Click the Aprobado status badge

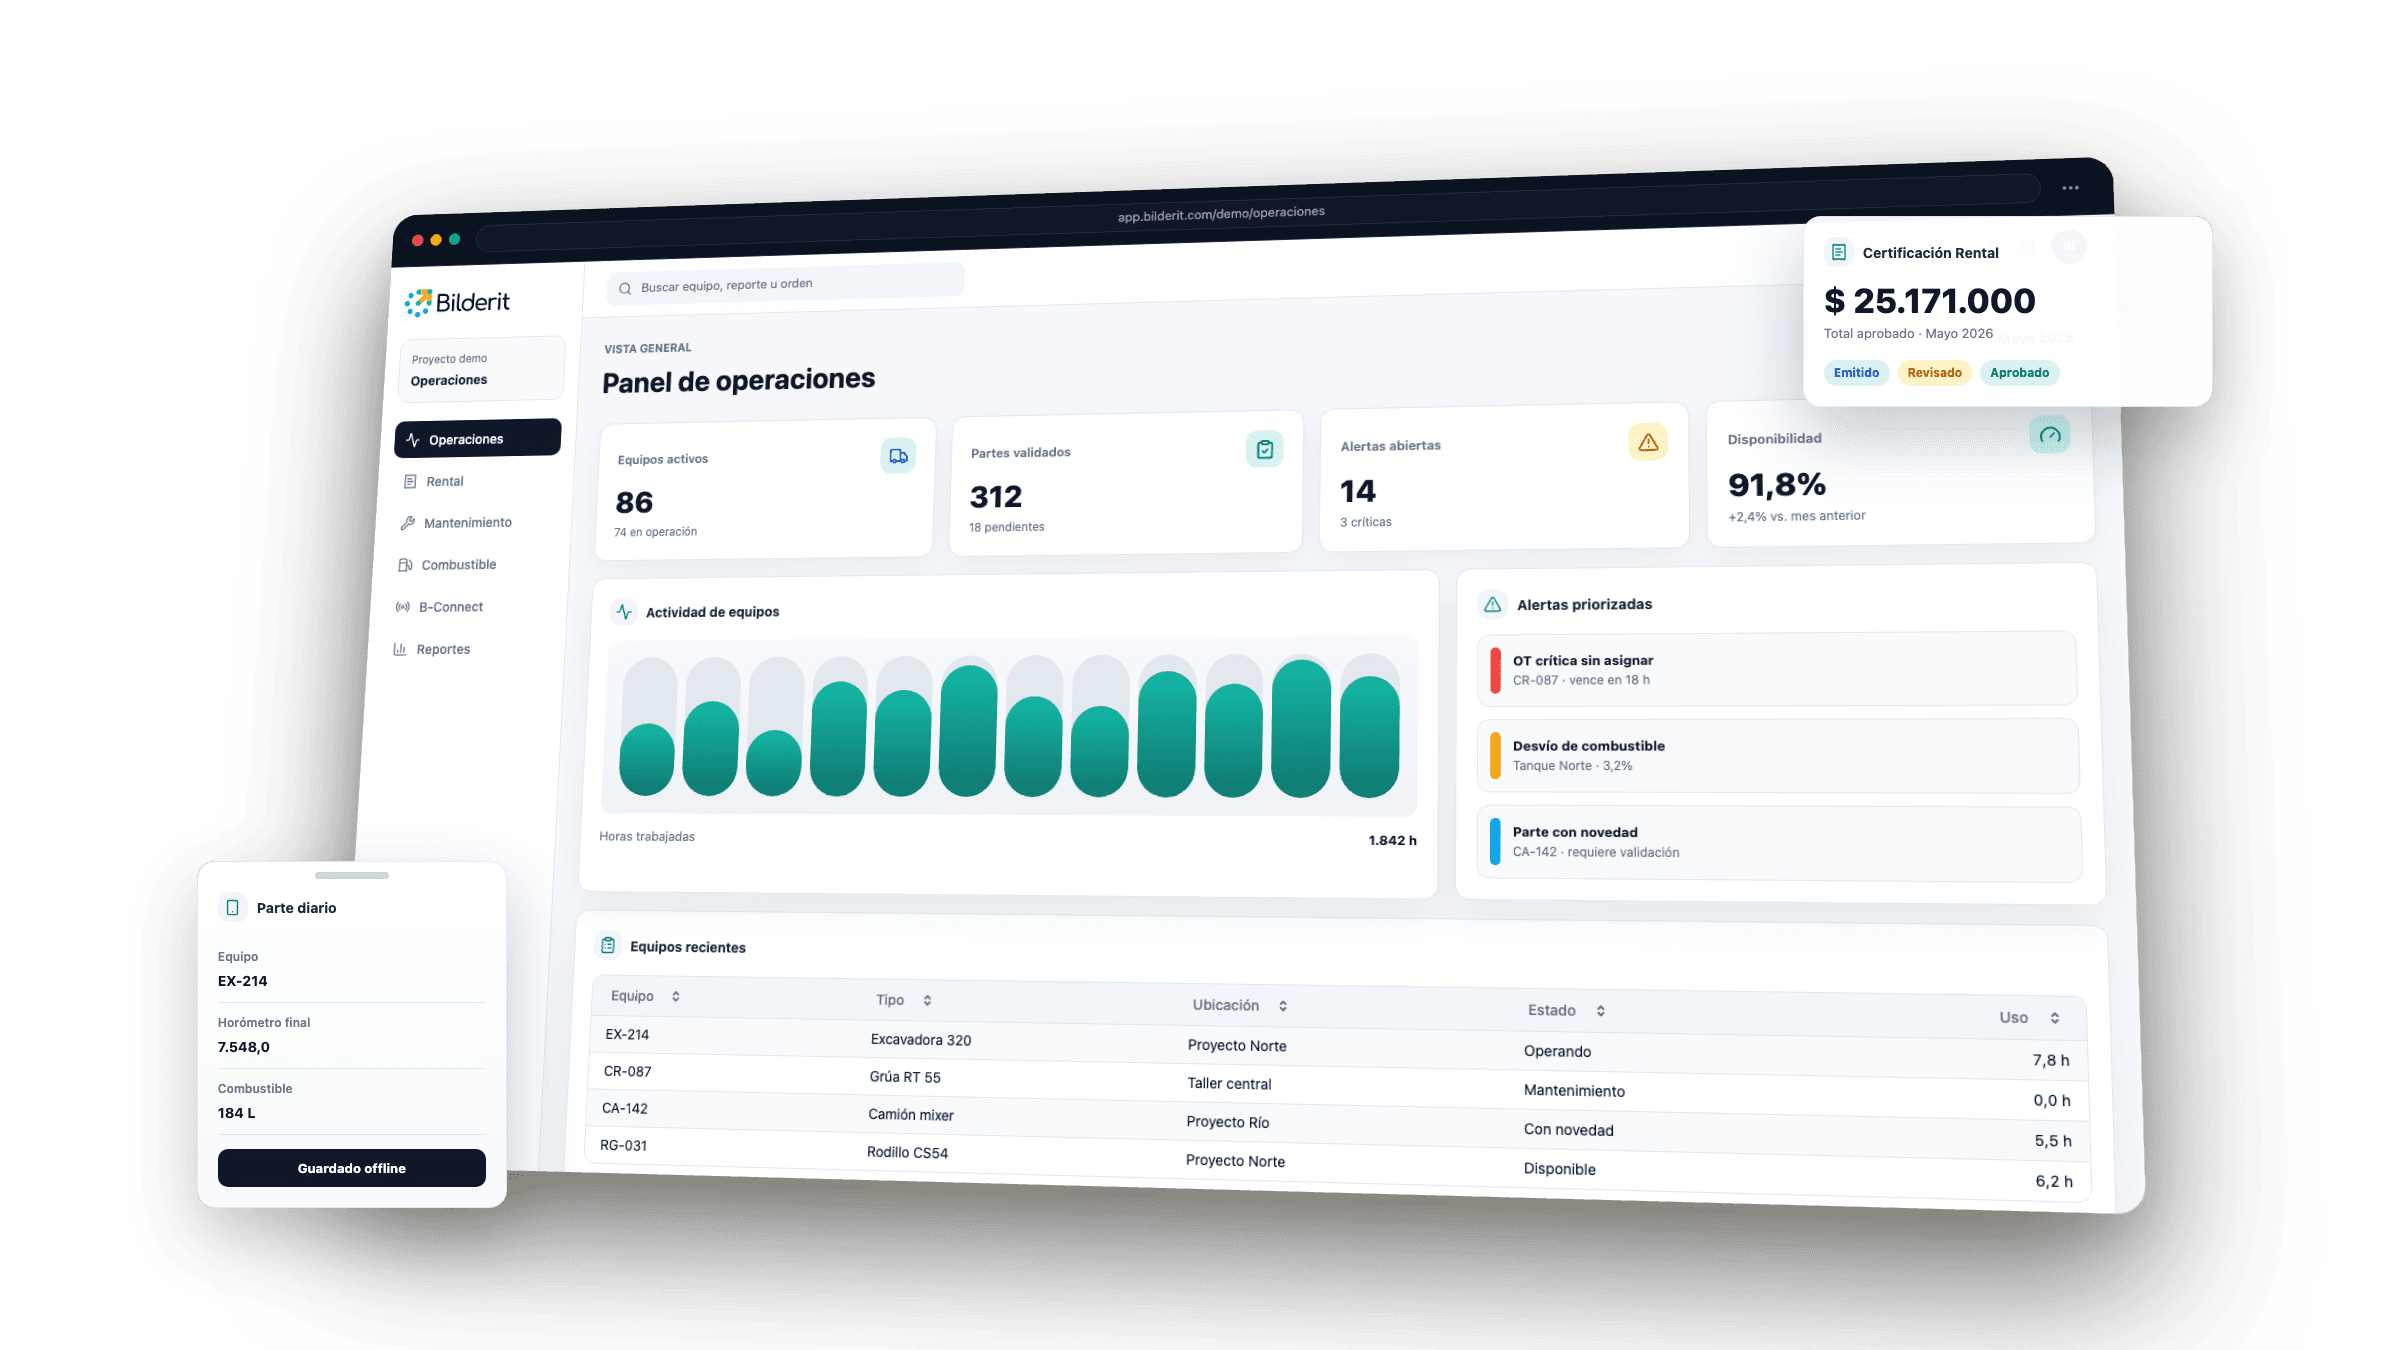[x=2019, y=373]
